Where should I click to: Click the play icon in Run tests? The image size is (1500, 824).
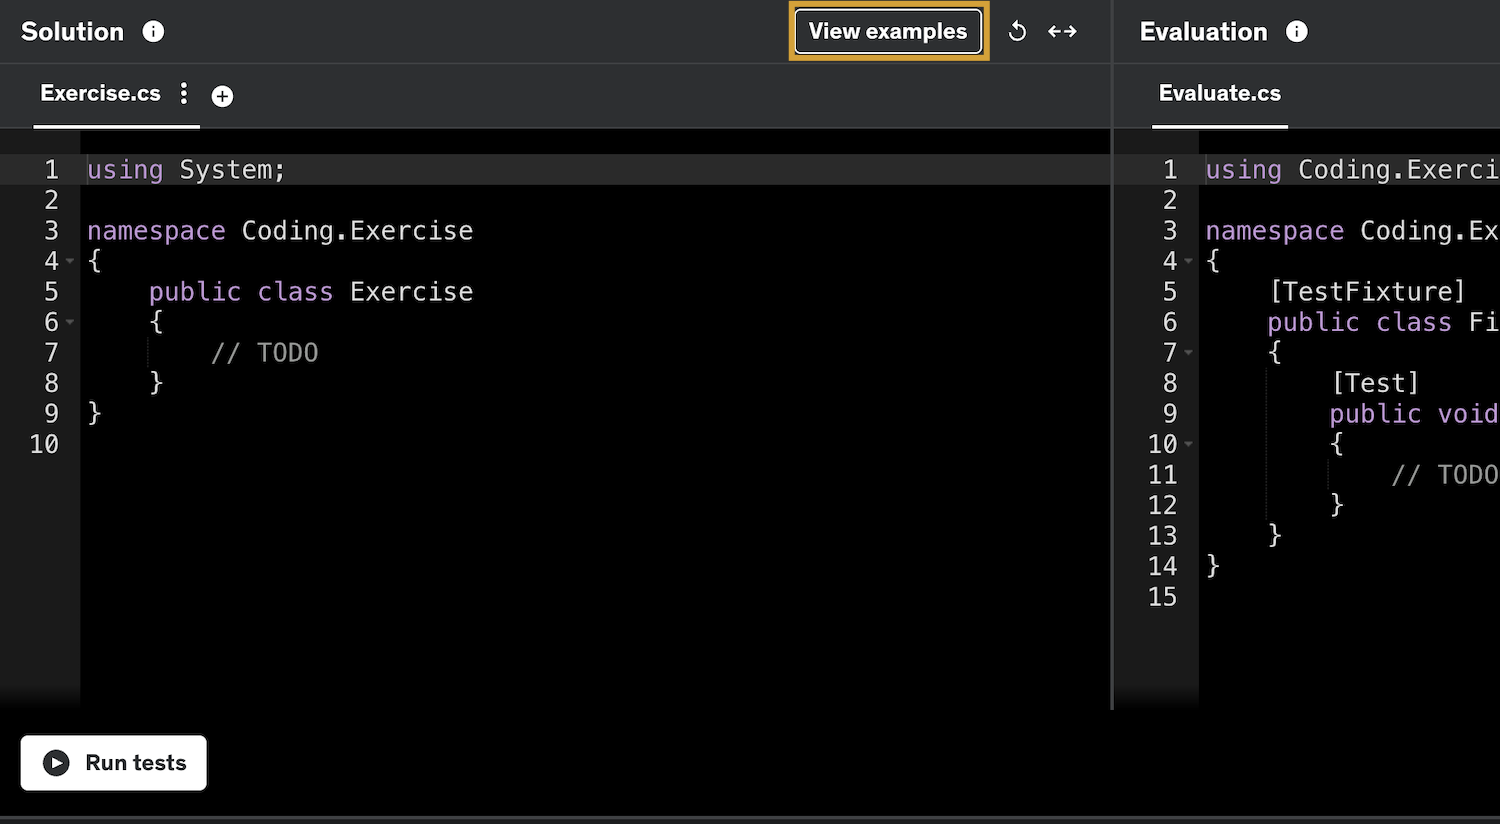[57, 763]
